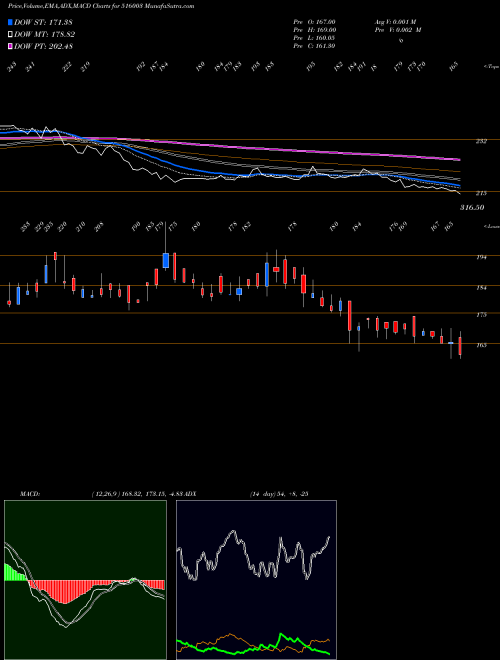The width and height of the screenshot is (500, 660).
Task: Click the magenta DOW PT legend swatch
Action: click(10, 46)
